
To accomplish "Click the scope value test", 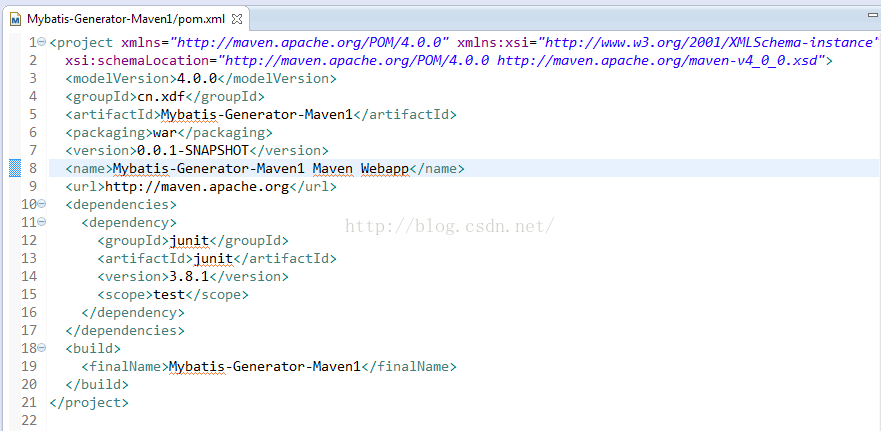I will tap(169, 294).
